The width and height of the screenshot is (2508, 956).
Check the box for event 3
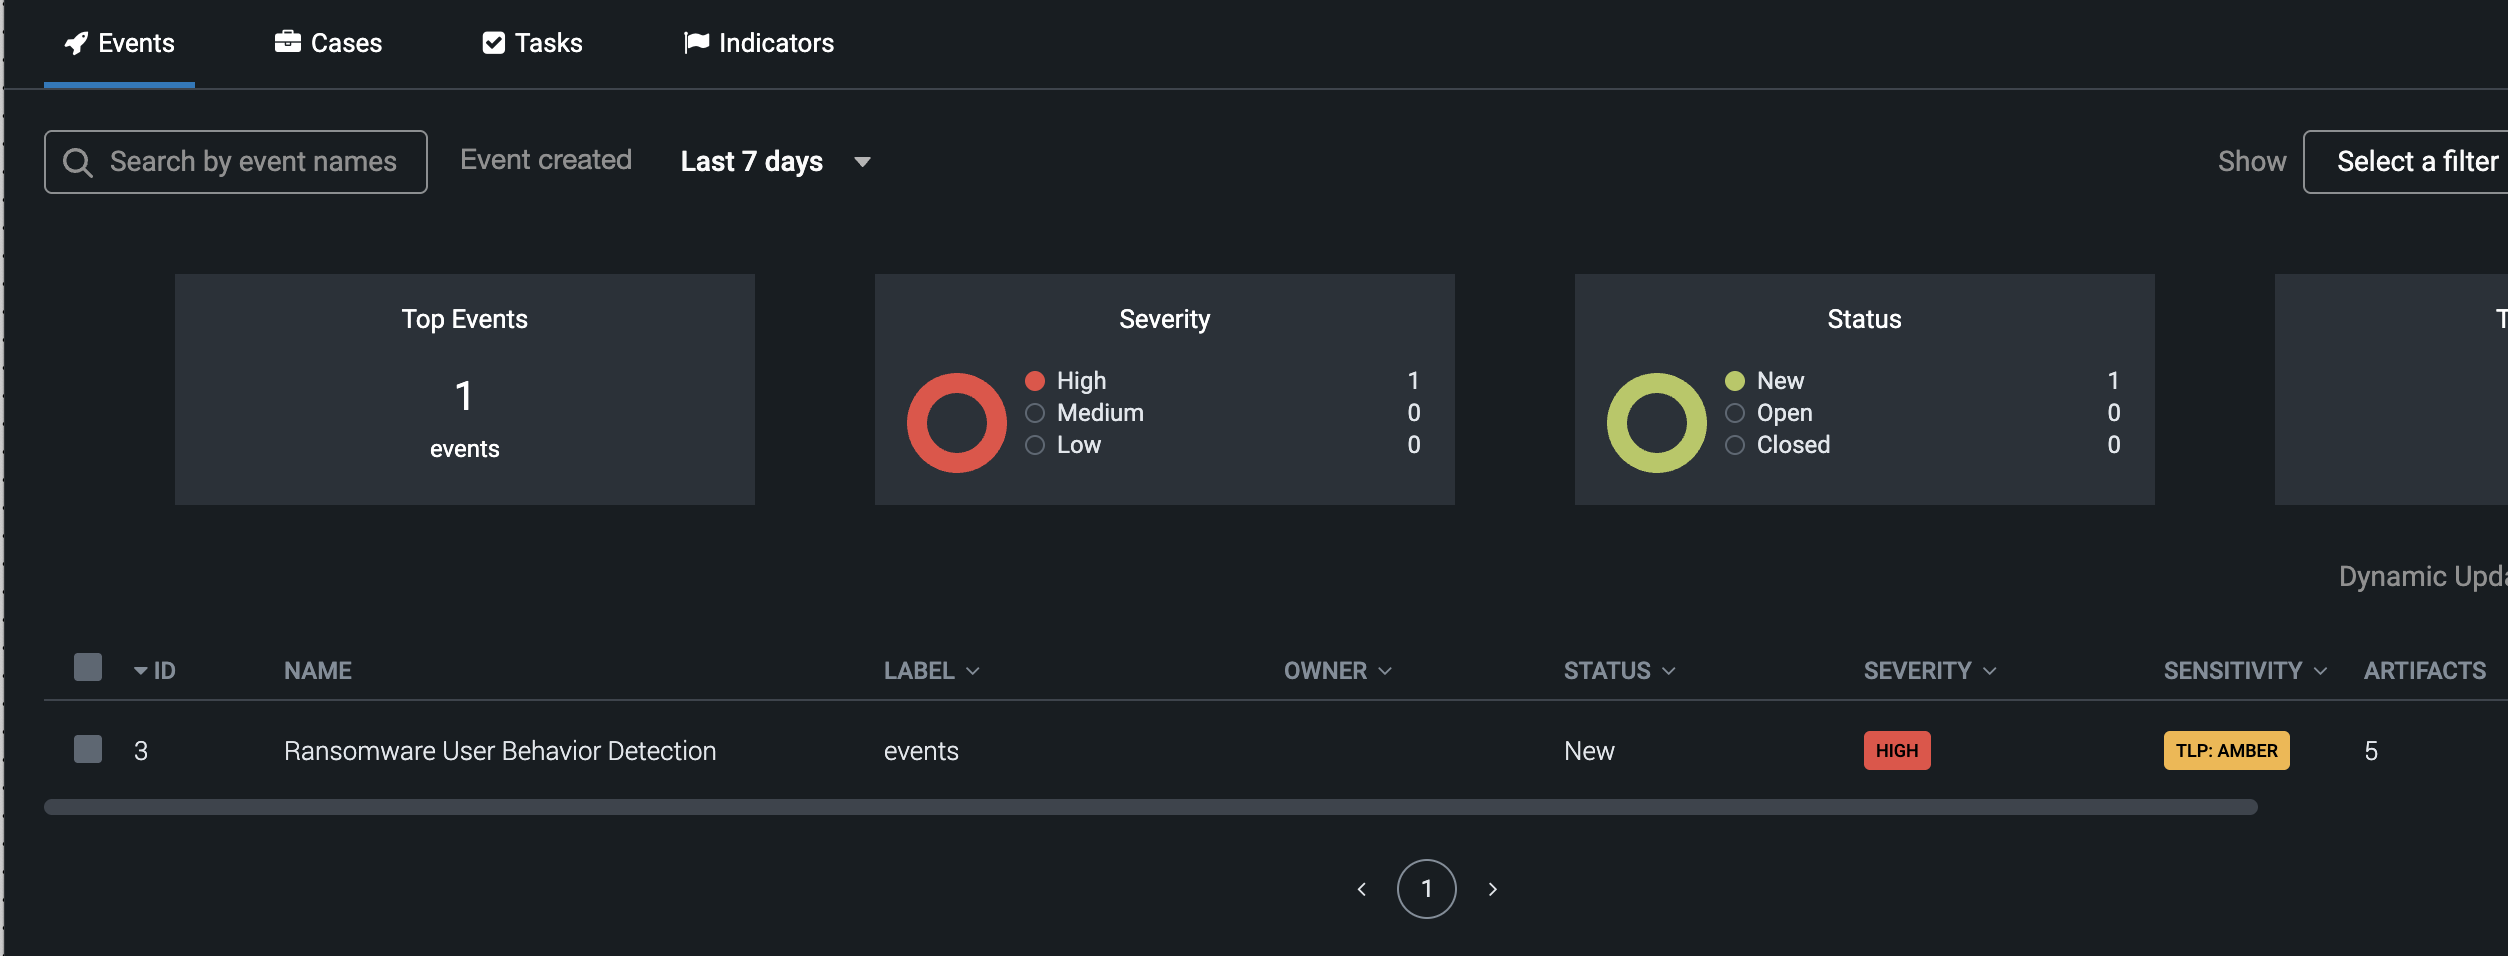(88, 750)
